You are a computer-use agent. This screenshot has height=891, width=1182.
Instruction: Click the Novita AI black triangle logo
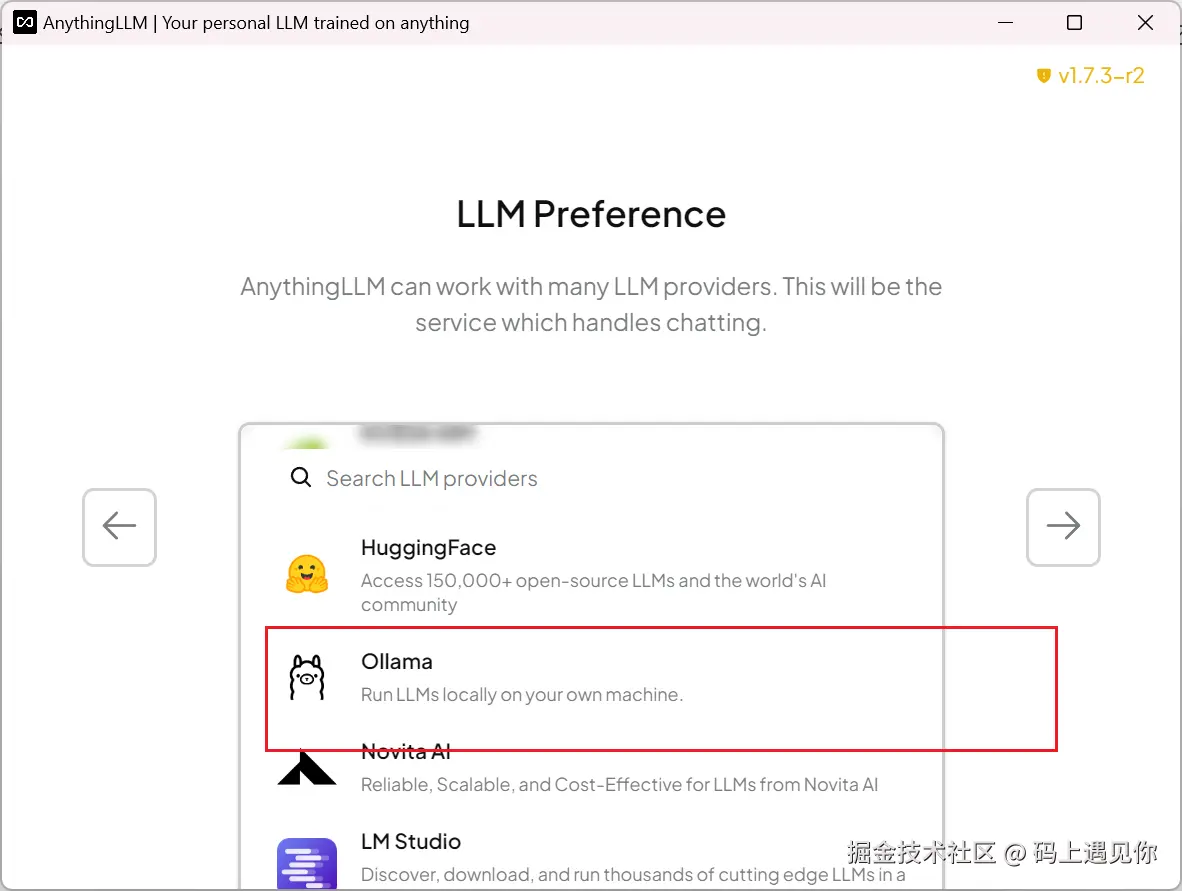pos(307,767)
